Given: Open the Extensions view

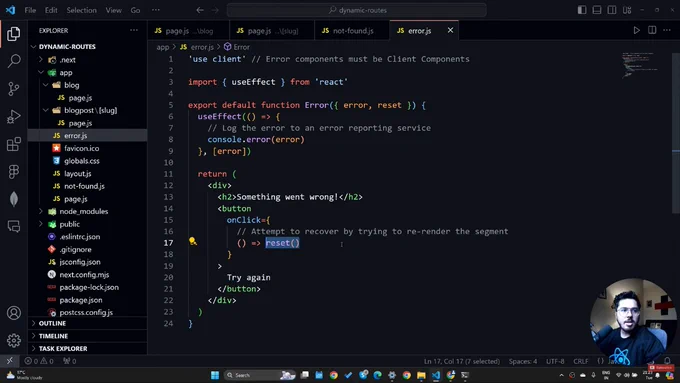Looking at the screenshot, I should click(13, 144).
